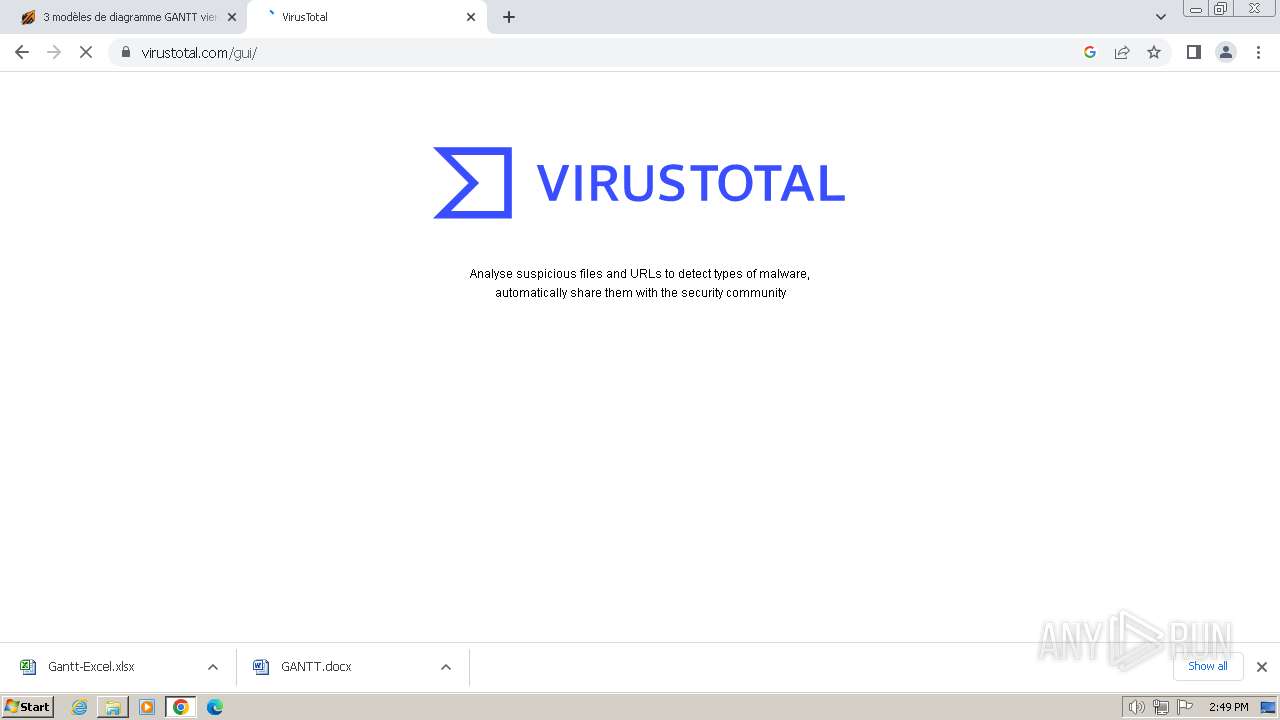Share this page via share icon
Image resolution: width=1280 pixels, height=720 pixels.
(x=1122, y=52)
